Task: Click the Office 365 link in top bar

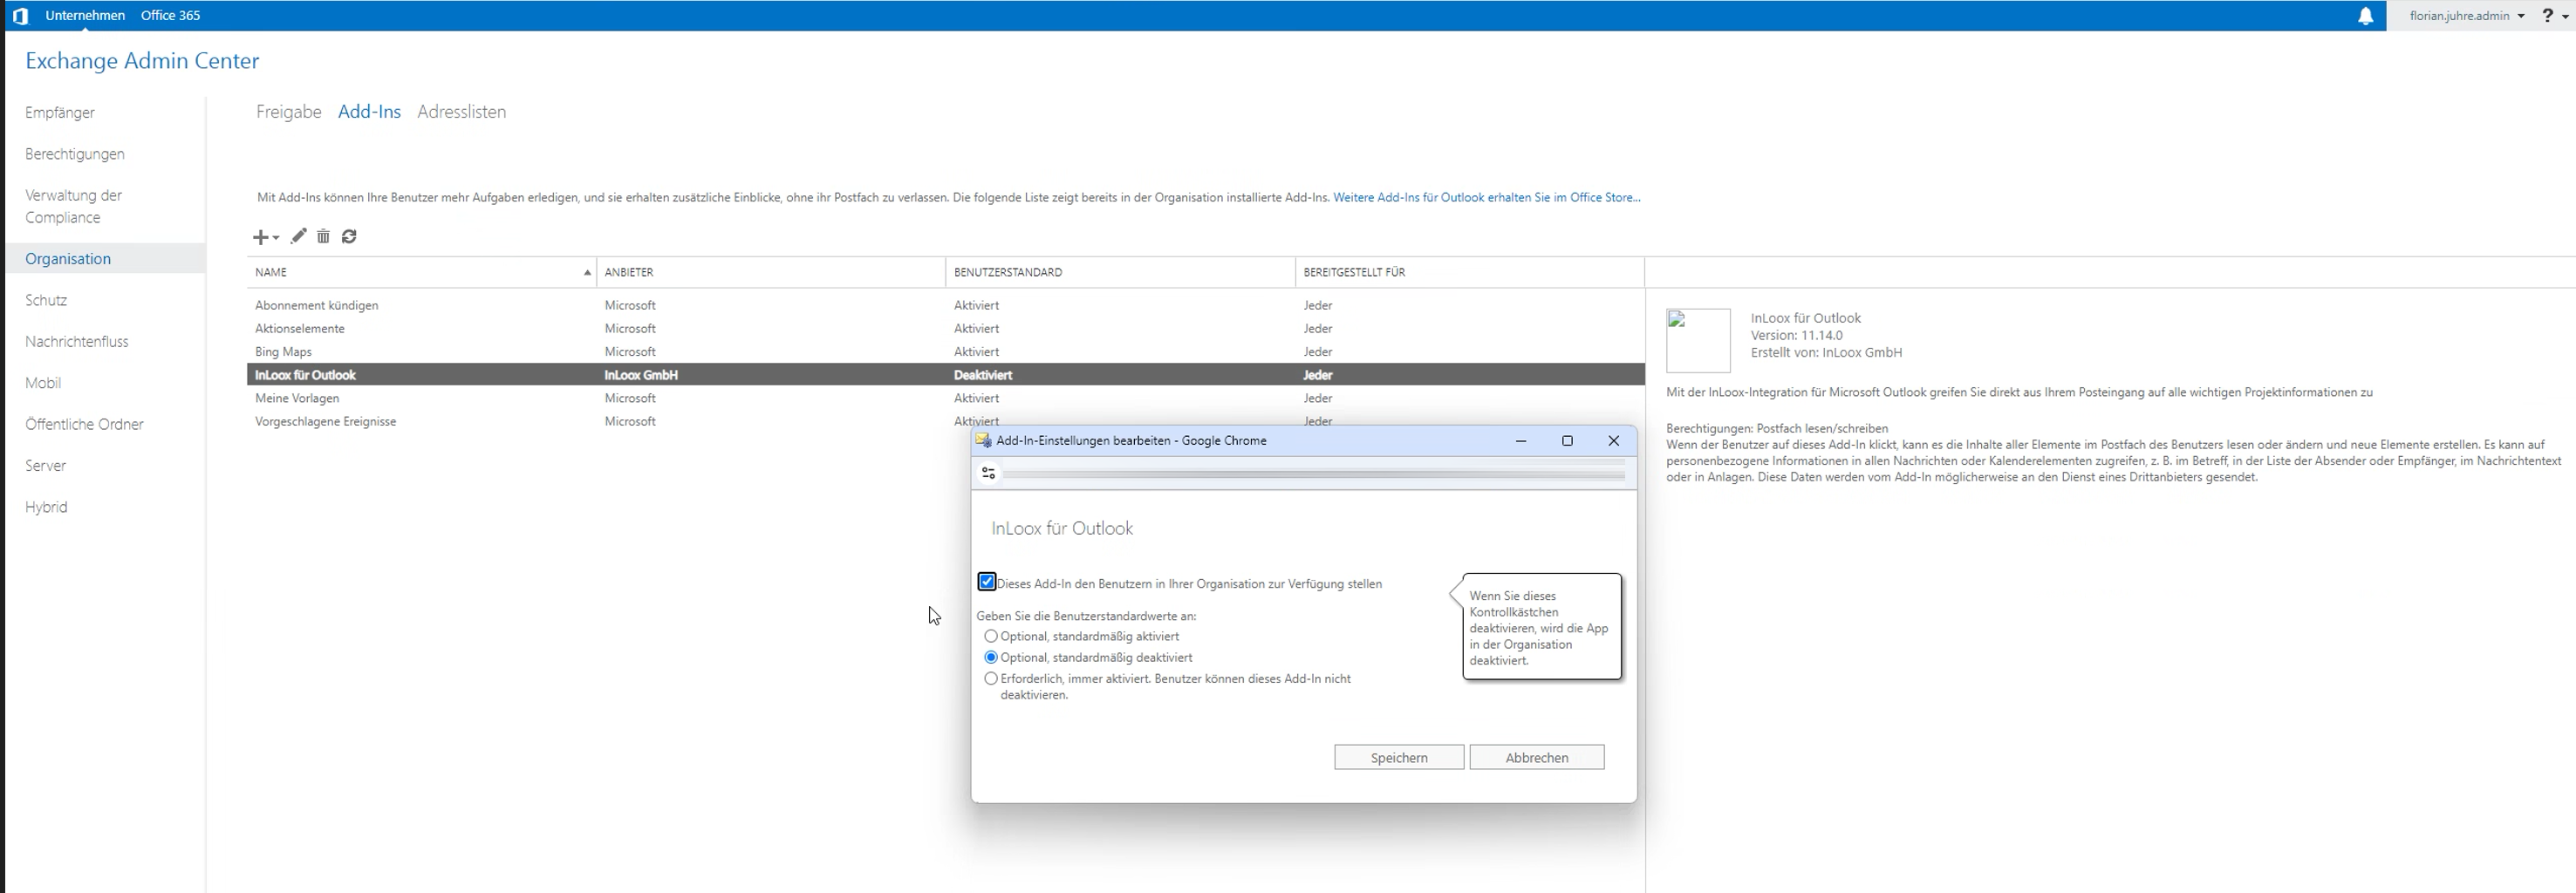Action: 170,16
